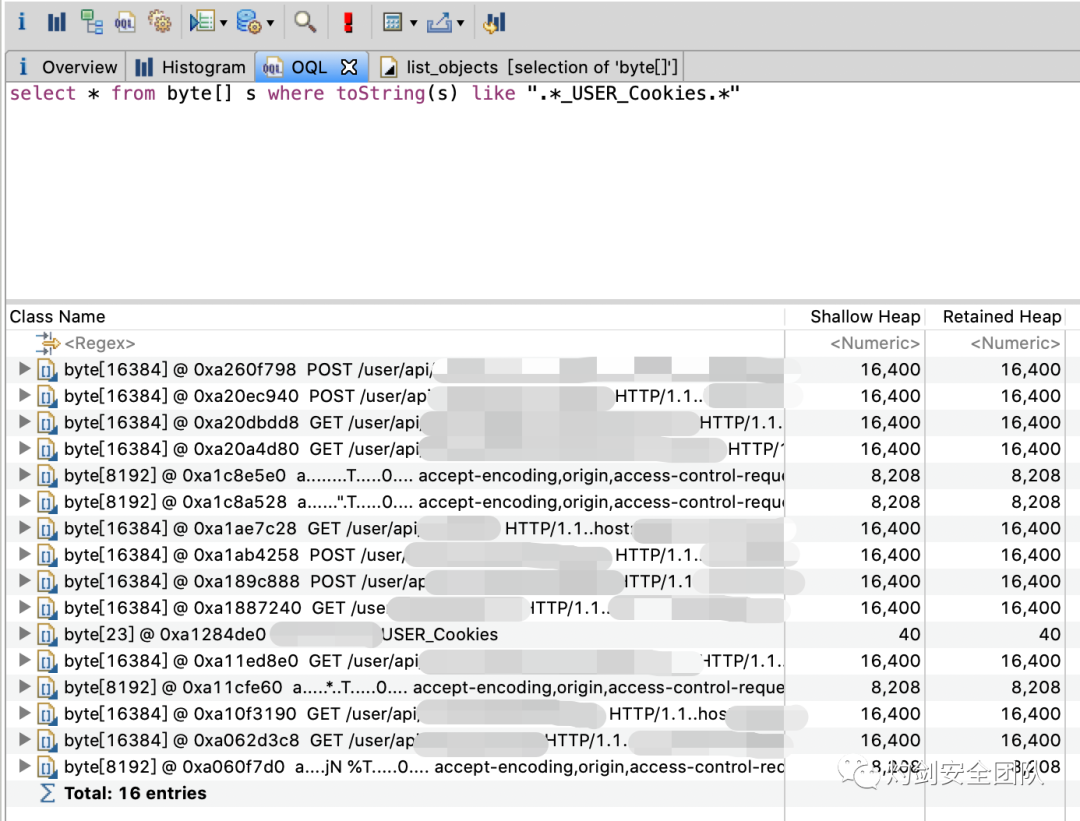
Task: Sort by Shallow Heap column
Action: (865, 316)
